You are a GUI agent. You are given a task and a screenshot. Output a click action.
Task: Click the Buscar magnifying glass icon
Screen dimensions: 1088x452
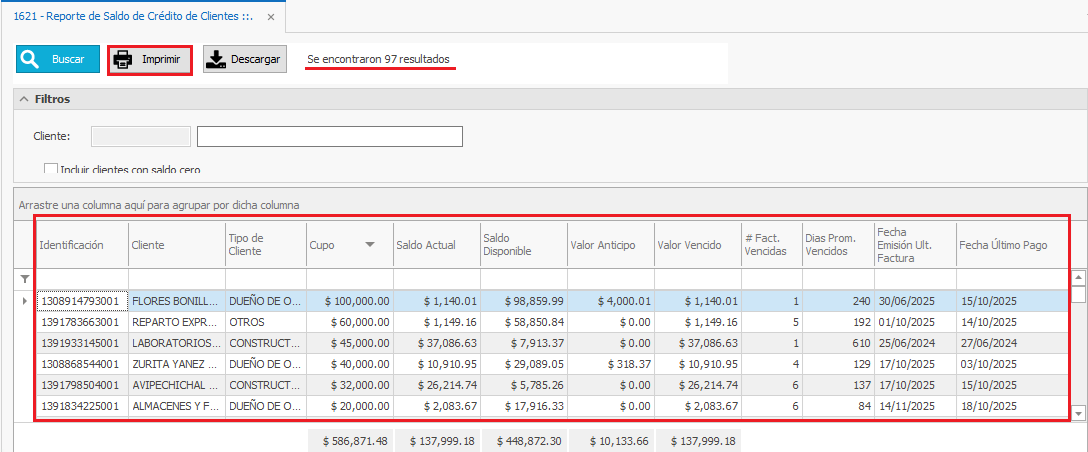(x=30, y=60)
